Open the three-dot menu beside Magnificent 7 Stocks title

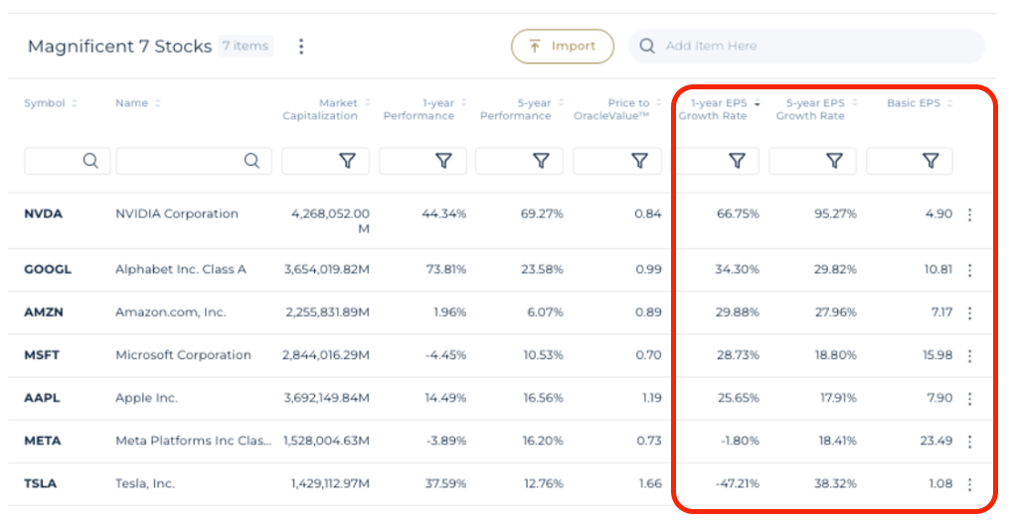click(301, 46)
